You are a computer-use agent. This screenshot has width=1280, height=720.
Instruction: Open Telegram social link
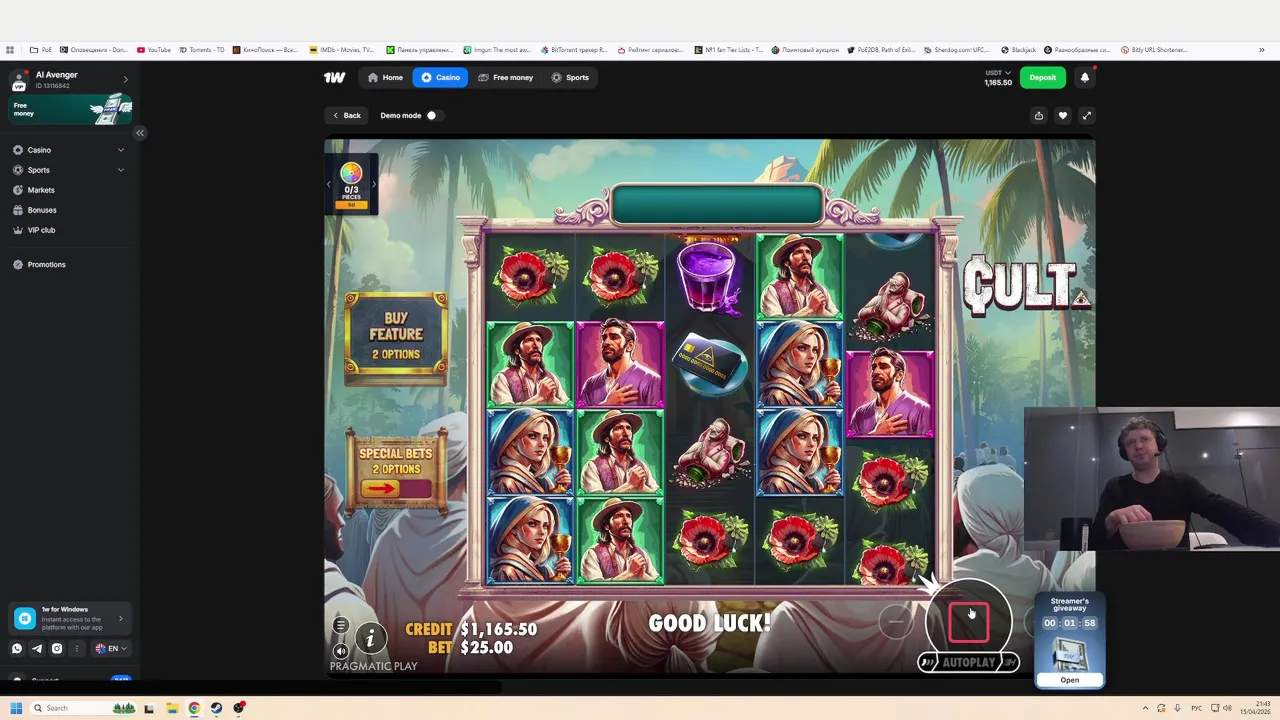point(37,648)
